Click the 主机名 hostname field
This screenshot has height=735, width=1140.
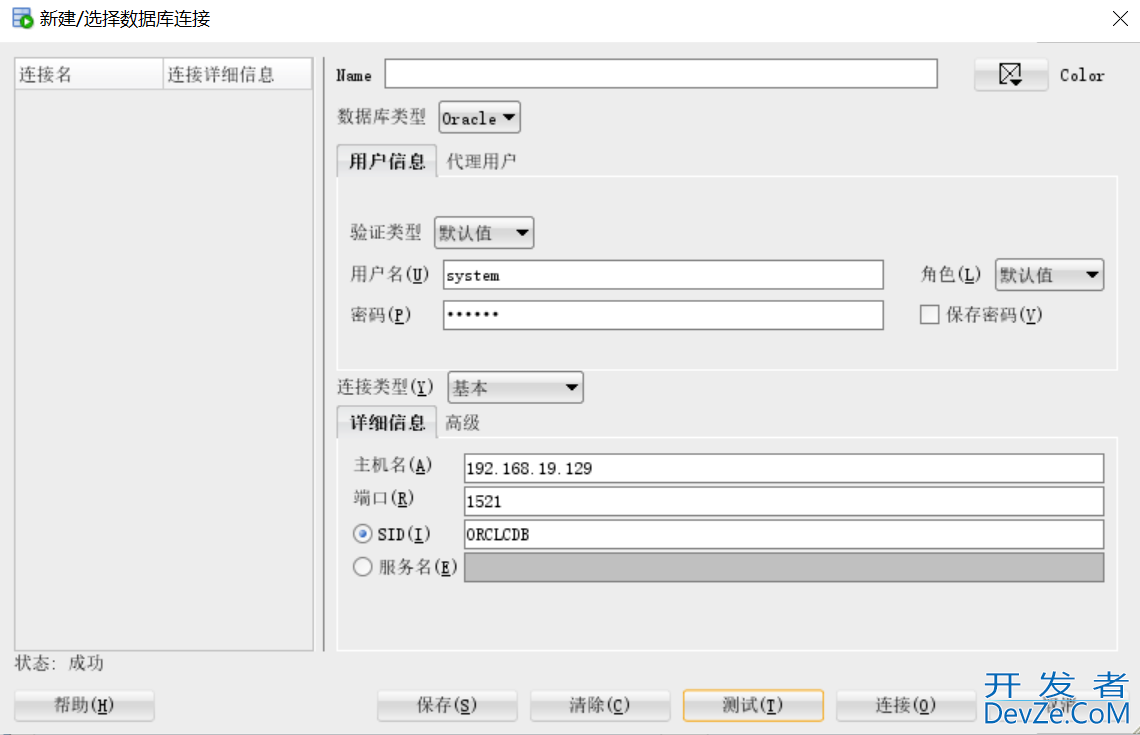pyautogui.click(x=783, y=468)
